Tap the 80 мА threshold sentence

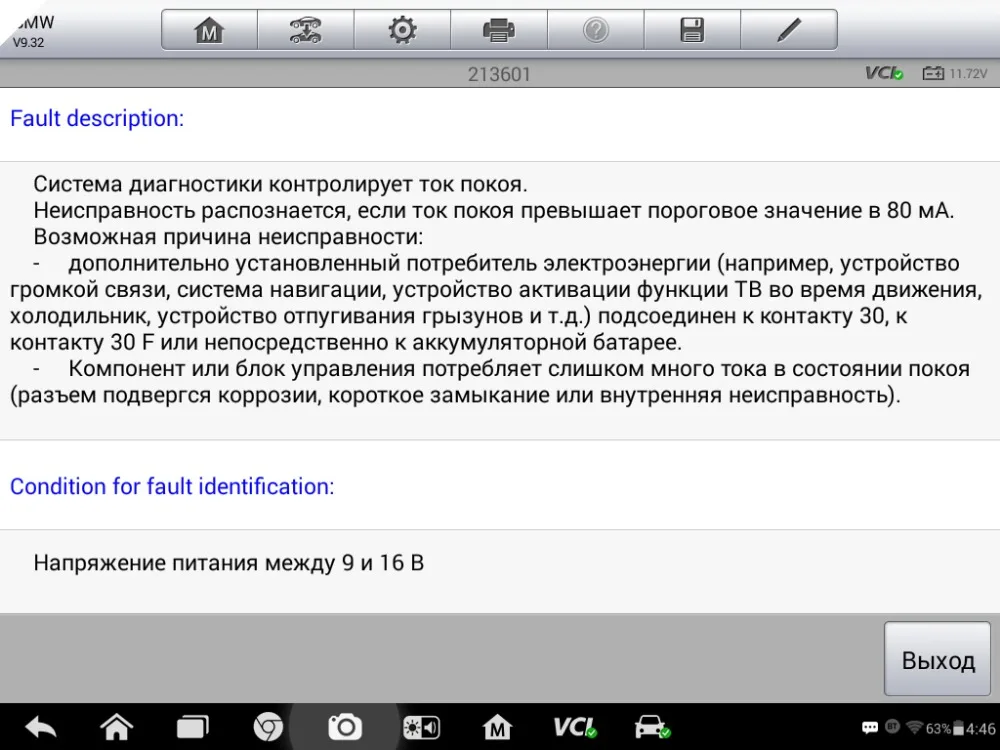point(494,210)
